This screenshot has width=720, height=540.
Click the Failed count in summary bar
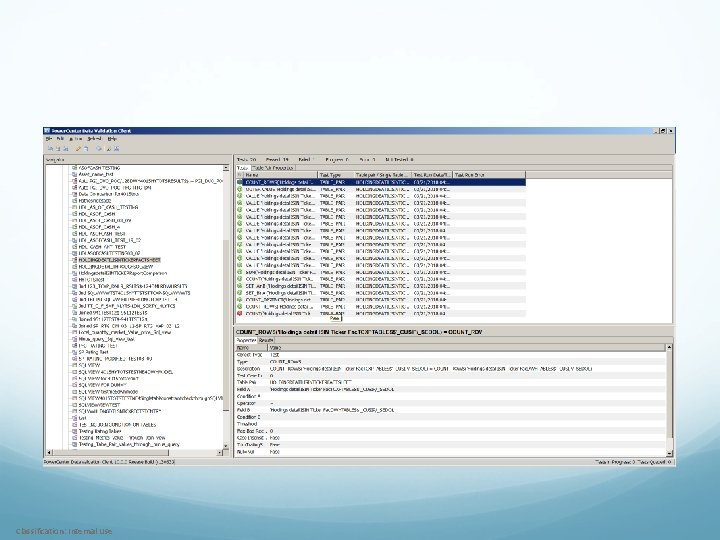[x=306, y=160]
